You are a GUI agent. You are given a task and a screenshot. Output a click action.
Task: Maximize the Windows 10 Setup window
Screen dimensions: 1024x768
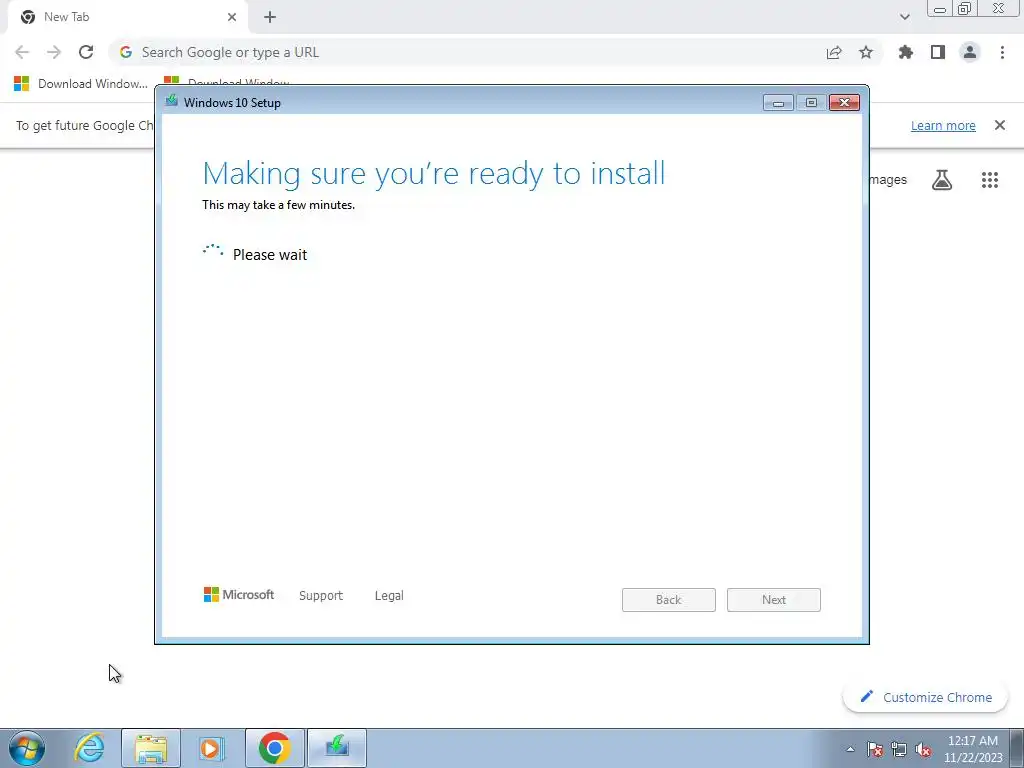(811, 103)
